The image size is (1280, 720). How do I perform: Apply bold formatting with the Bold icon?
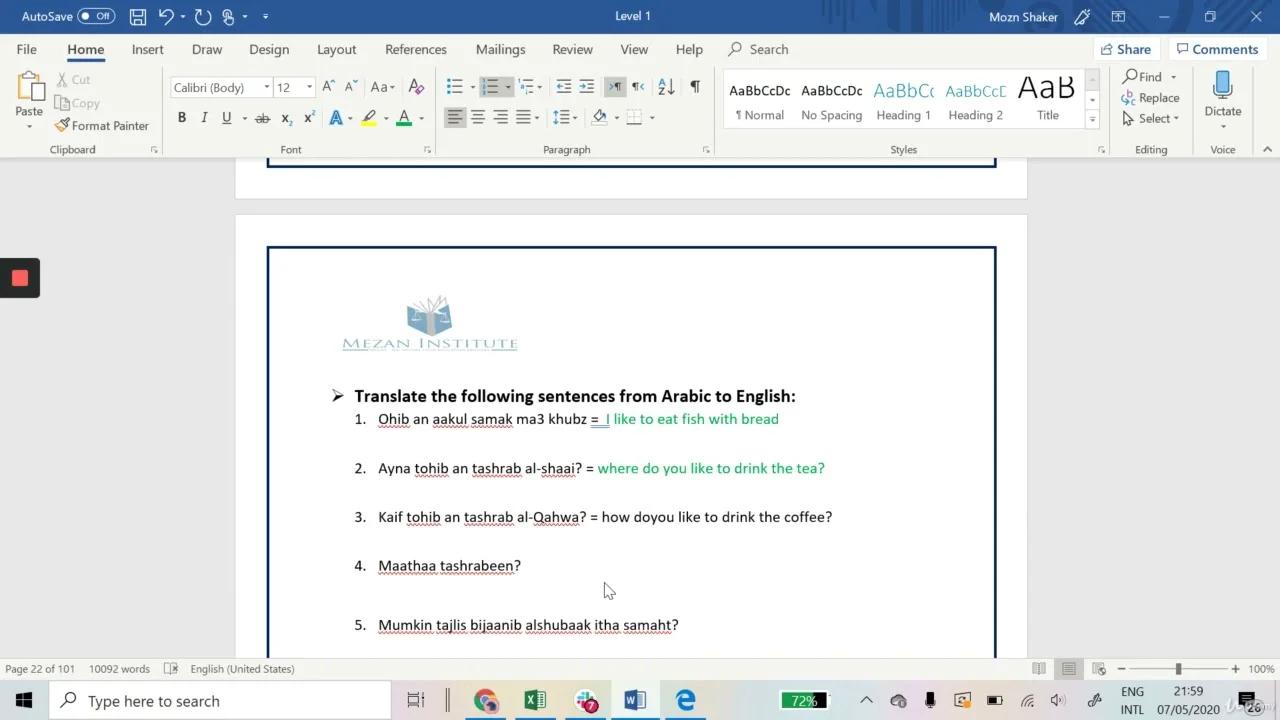[x=181, y=117]
